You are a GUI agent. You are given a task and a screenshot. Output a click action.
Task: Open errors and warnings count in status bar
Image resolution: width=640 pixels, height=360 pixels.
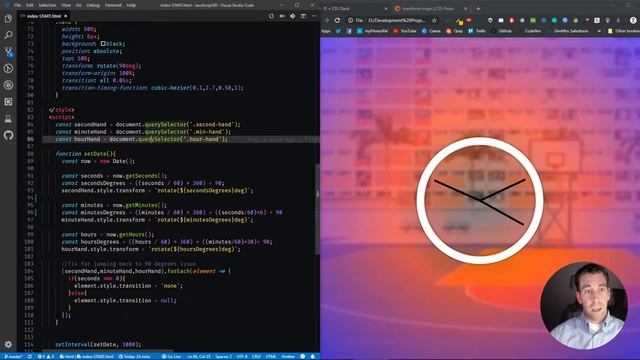(x=46, y=356)
